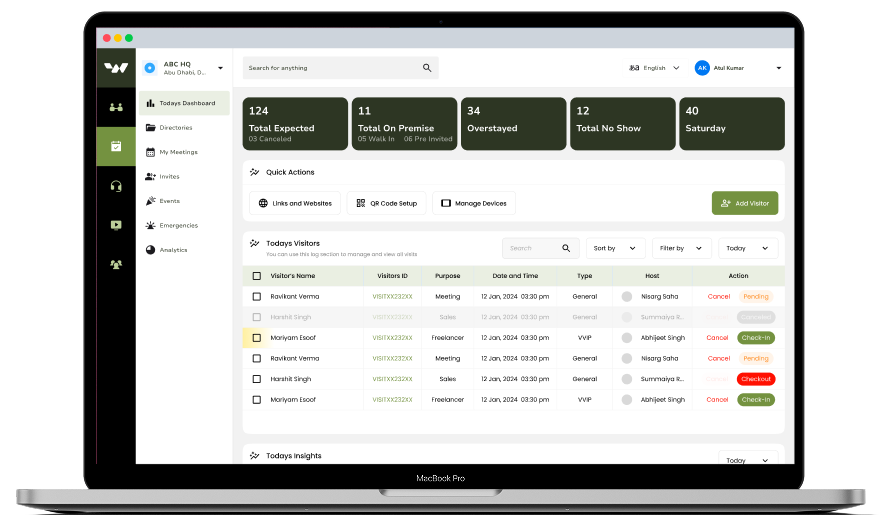Click the Add Visitor button
The image size is (887, 520).
(744, 203)
